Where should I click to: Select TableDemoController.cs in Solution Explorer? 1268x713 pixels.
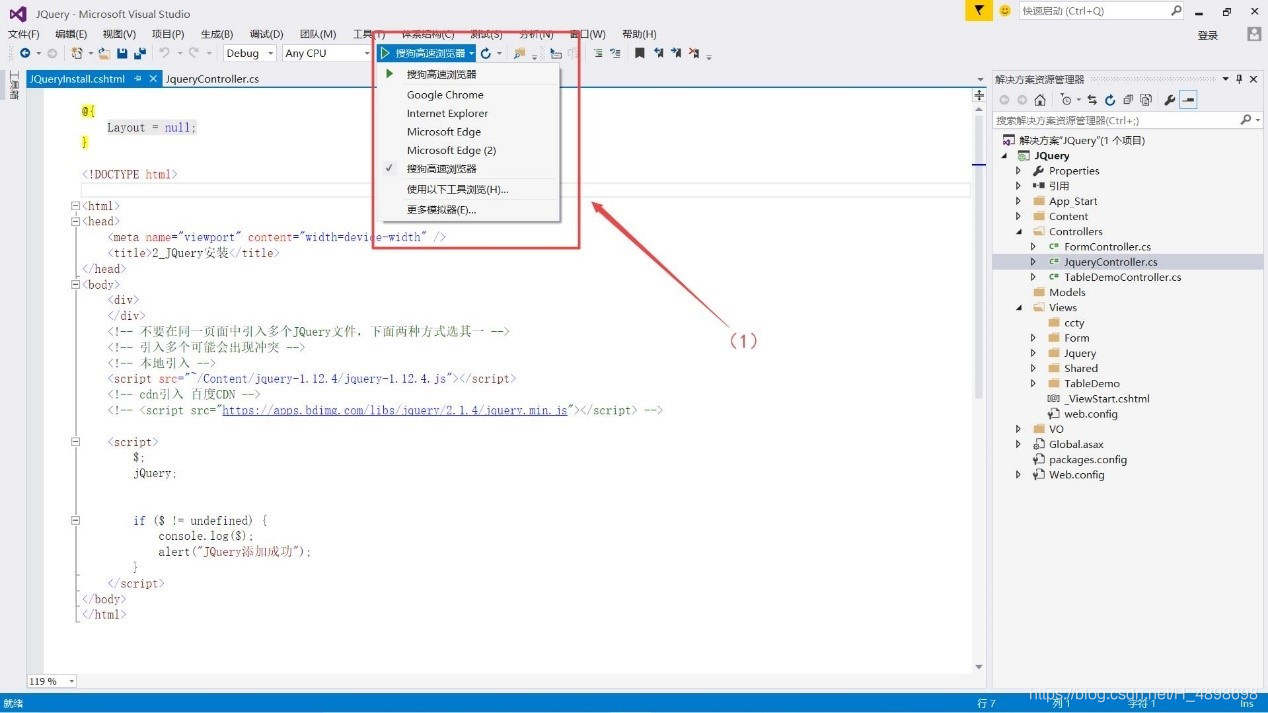[x=1122, y=277]
